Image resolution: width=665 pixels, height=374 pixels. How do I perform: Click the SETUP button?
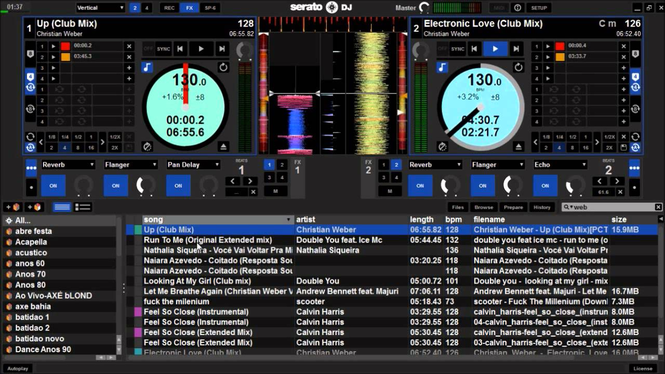coord(539,8)
